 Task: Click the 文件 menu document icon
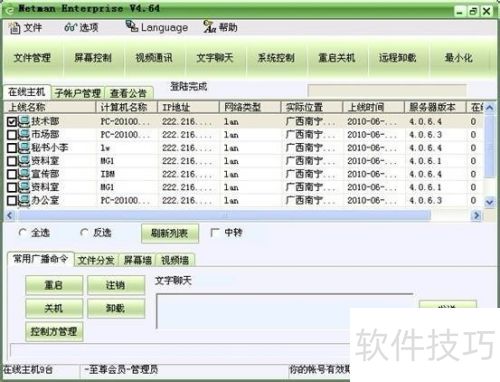tap(14, 28)
